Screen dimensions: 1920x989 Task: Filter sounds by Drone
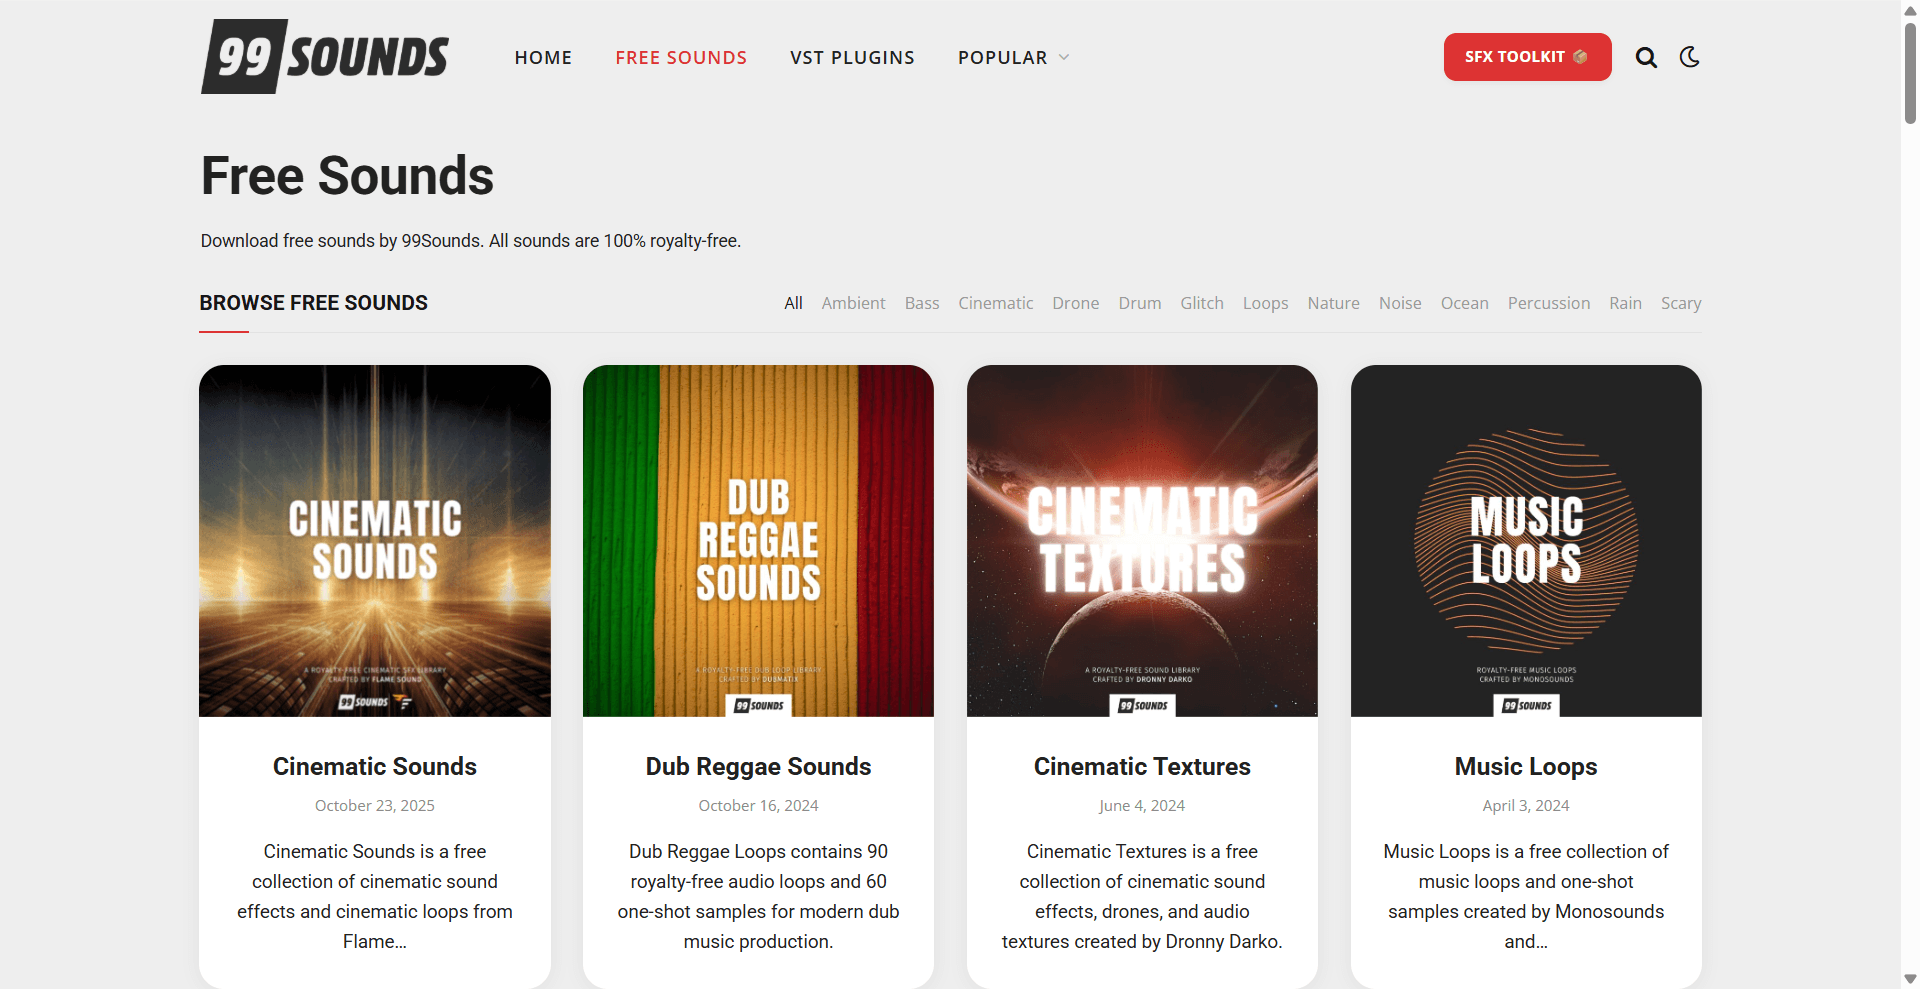coord(1075,303)
